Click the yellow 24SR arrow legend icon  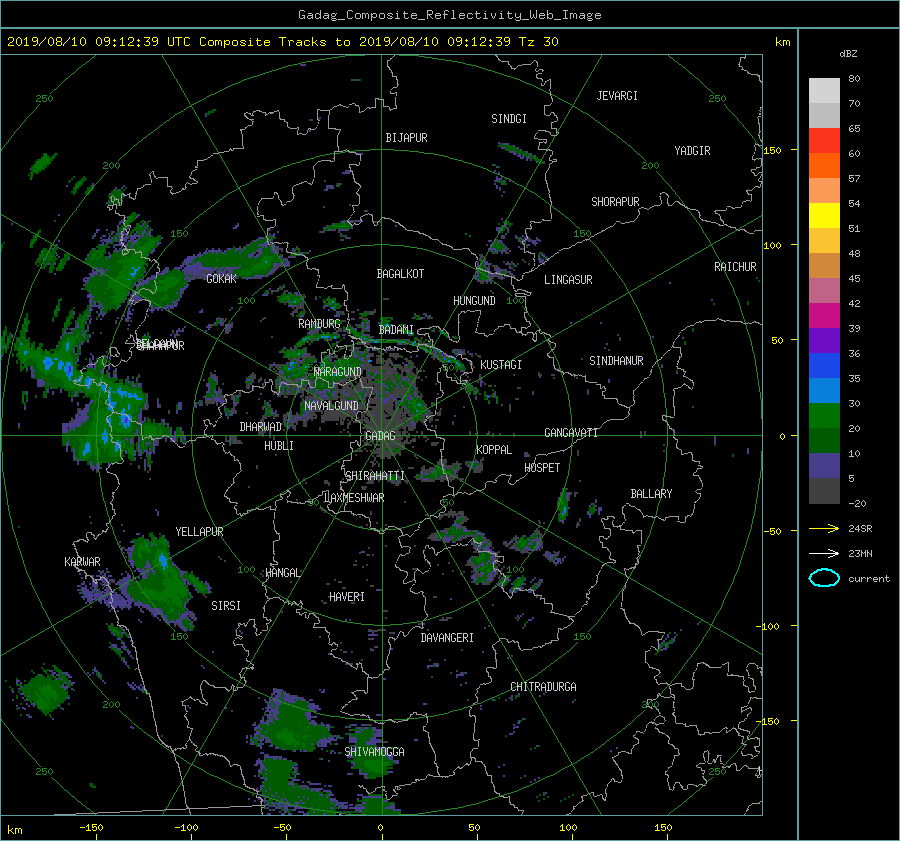click(824, 528)
